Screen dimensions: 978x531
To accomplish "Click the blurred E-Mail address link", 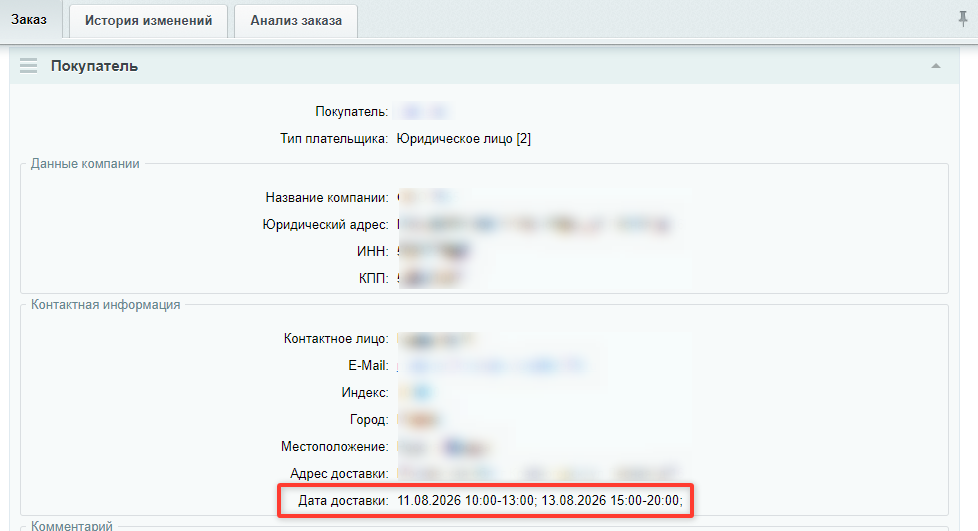I will click(x=491, y=366).
